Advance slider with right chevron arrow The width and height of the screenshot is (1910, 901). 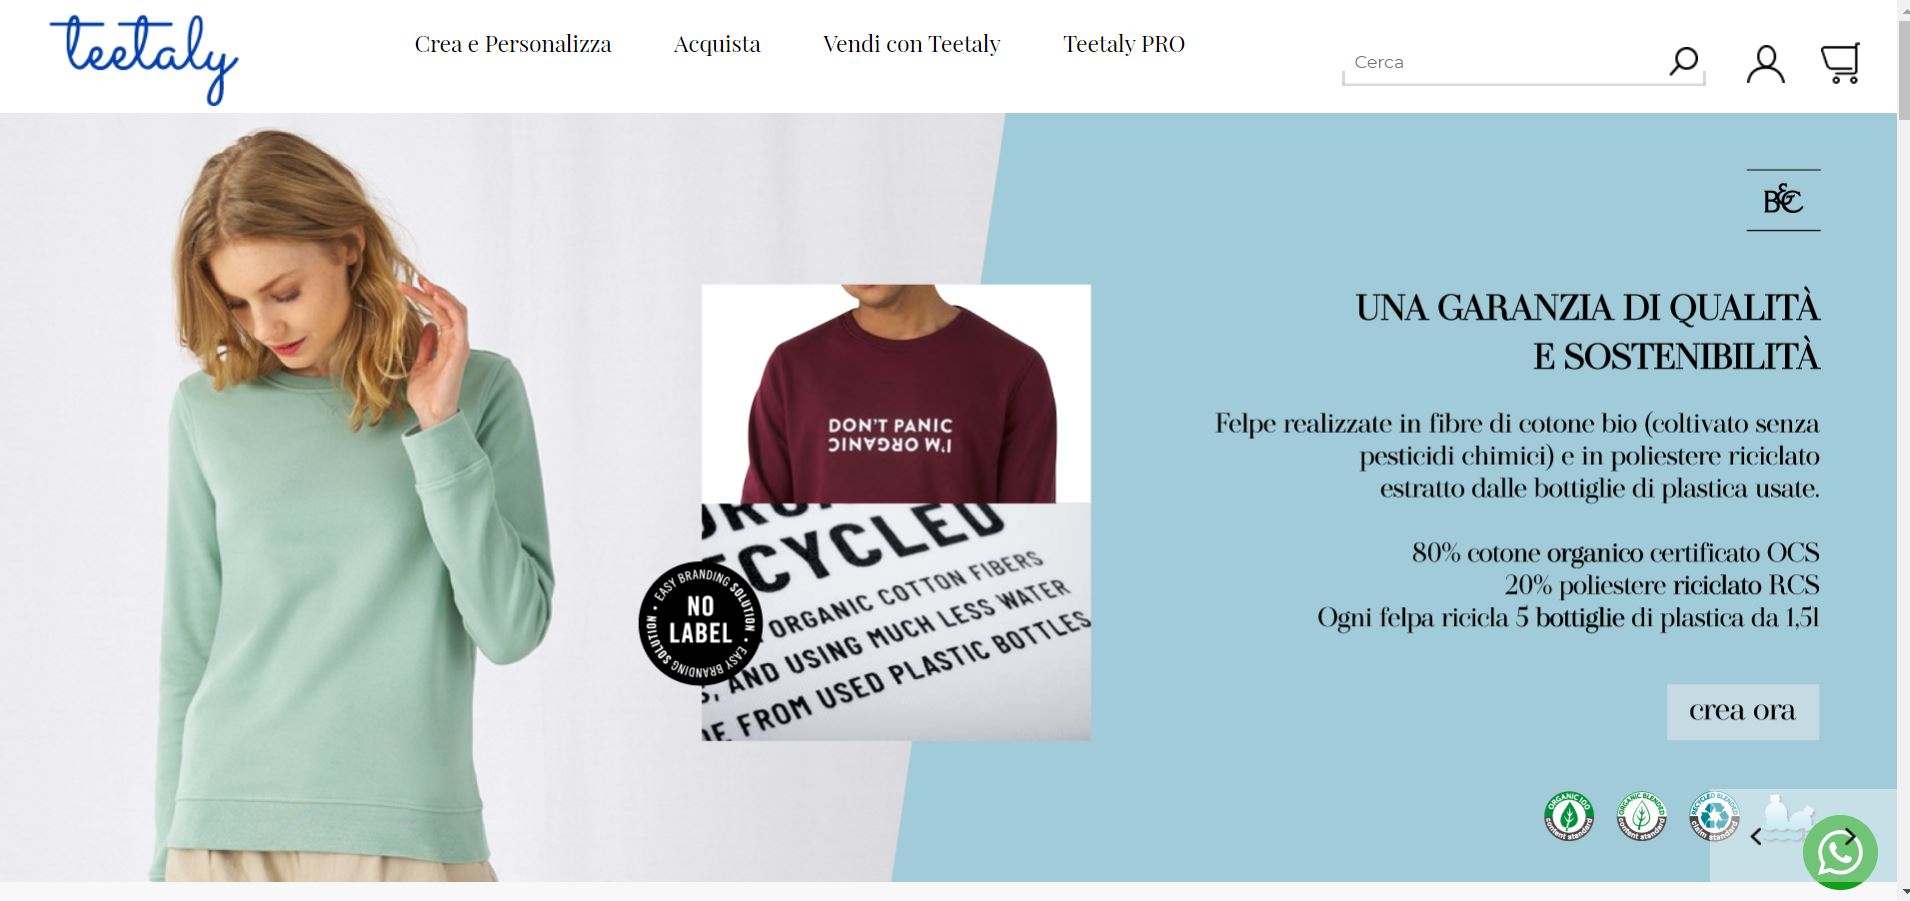(1850, 837)
